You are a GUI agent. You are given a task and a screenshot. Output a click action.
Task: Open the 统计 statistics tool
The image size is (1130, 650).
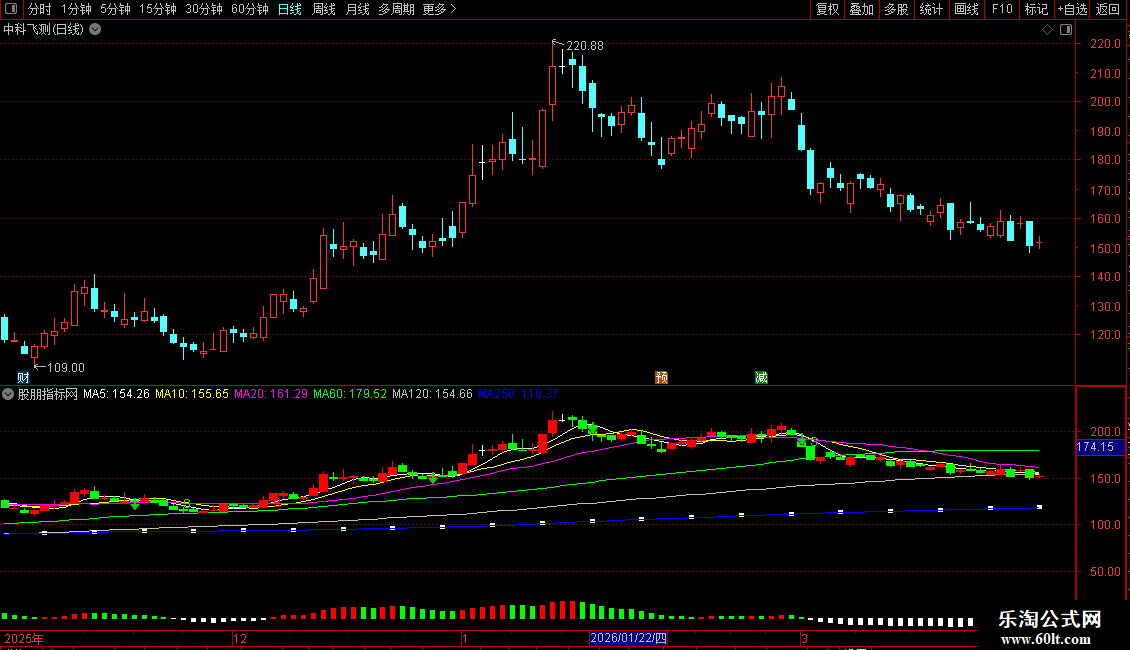click(931, 9)
